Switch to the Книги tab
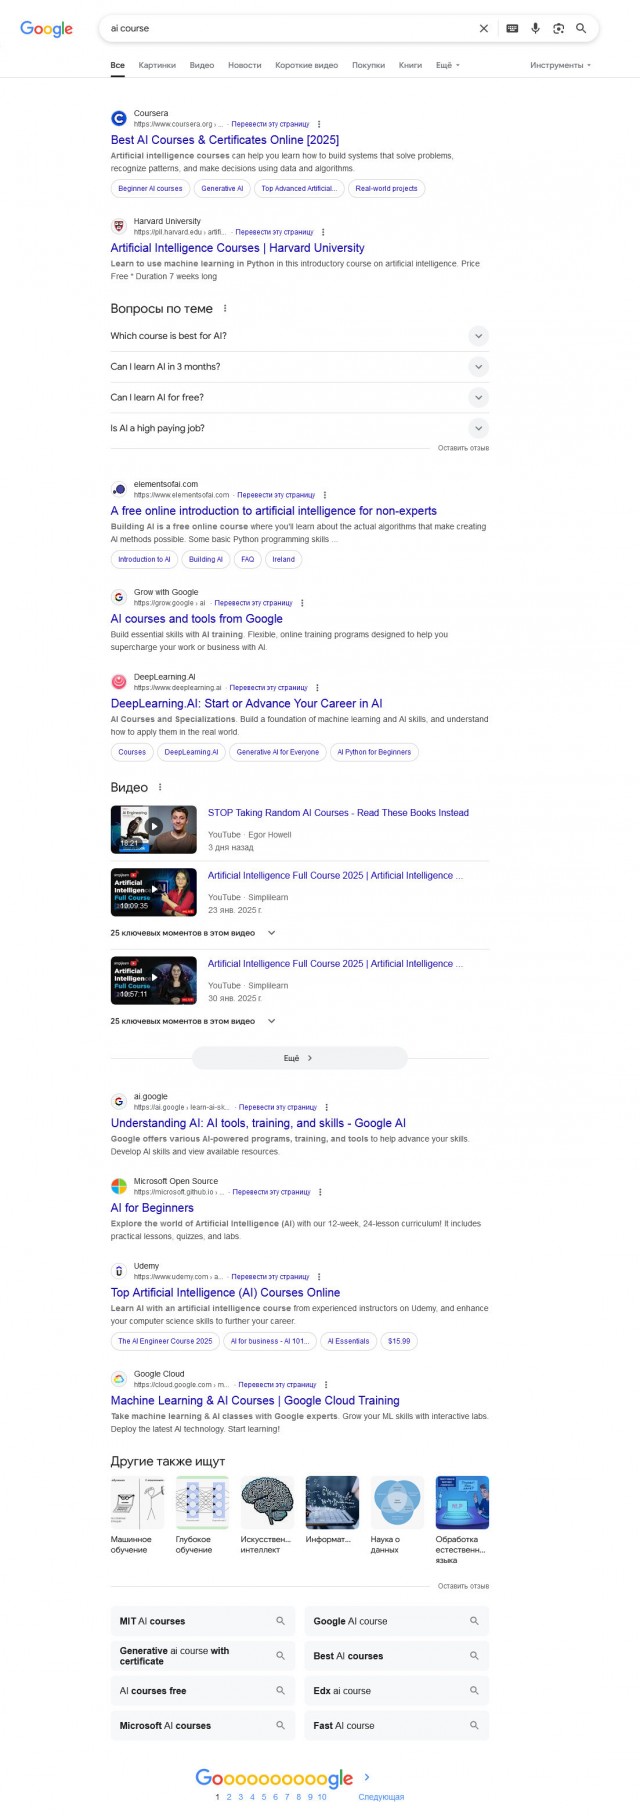The image size is (640, 1816). pyautogui.click(x=410, y=65)
